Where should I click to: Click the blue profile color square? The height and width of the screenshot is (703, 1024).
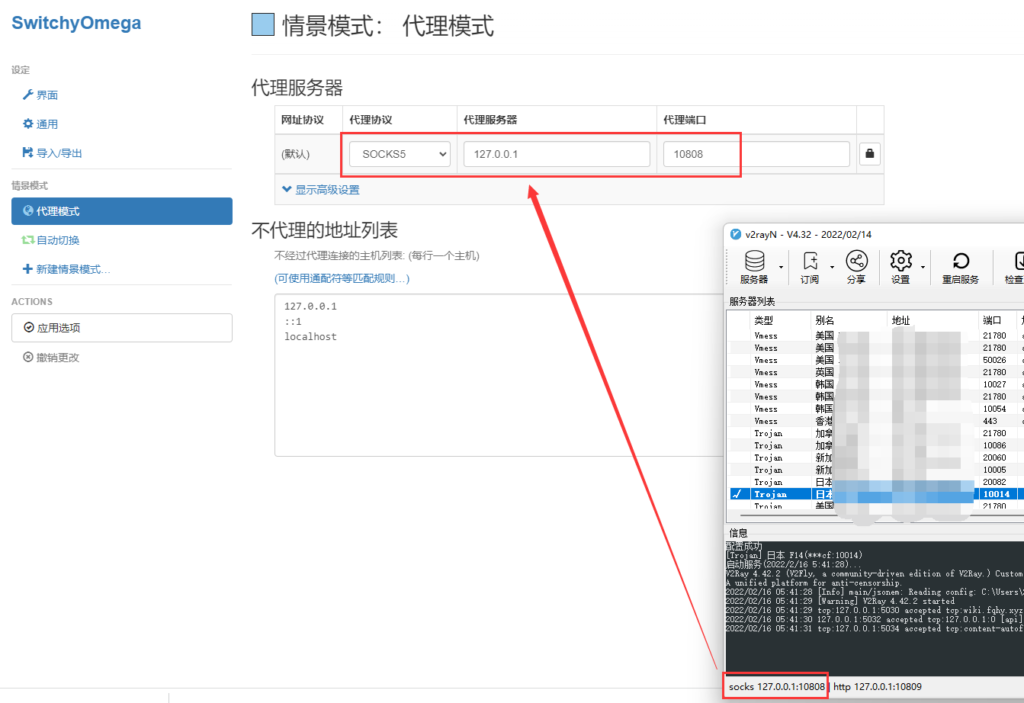(263, 25)
